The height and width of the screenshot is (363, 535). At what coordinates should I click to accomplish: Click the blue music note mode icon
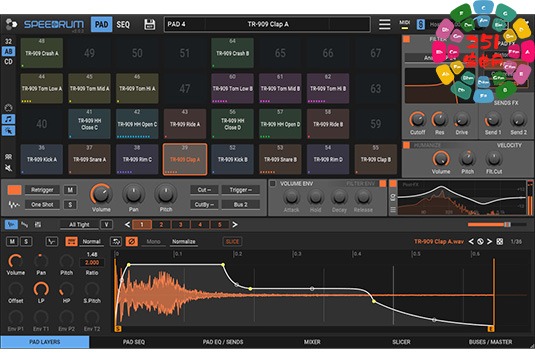tap(9, 119)
